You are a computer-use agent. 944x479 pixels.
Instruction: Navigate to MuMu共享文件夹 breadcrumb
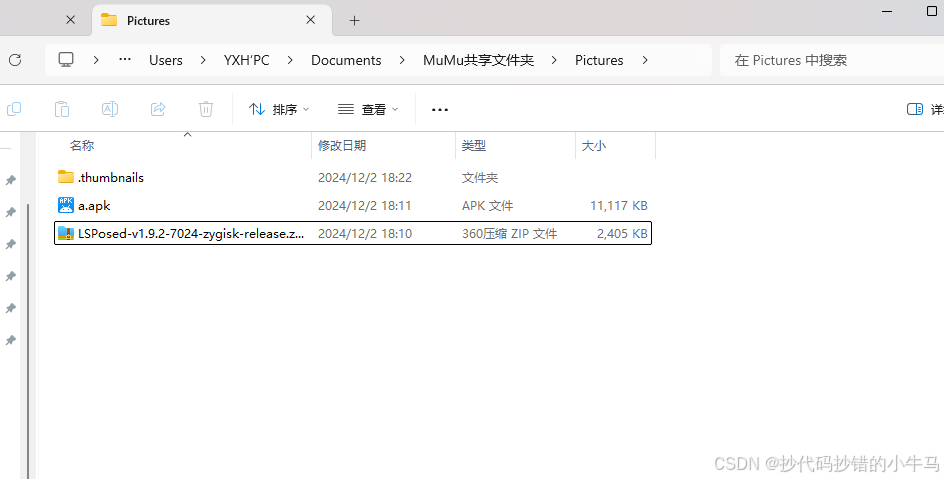point(478,60)
